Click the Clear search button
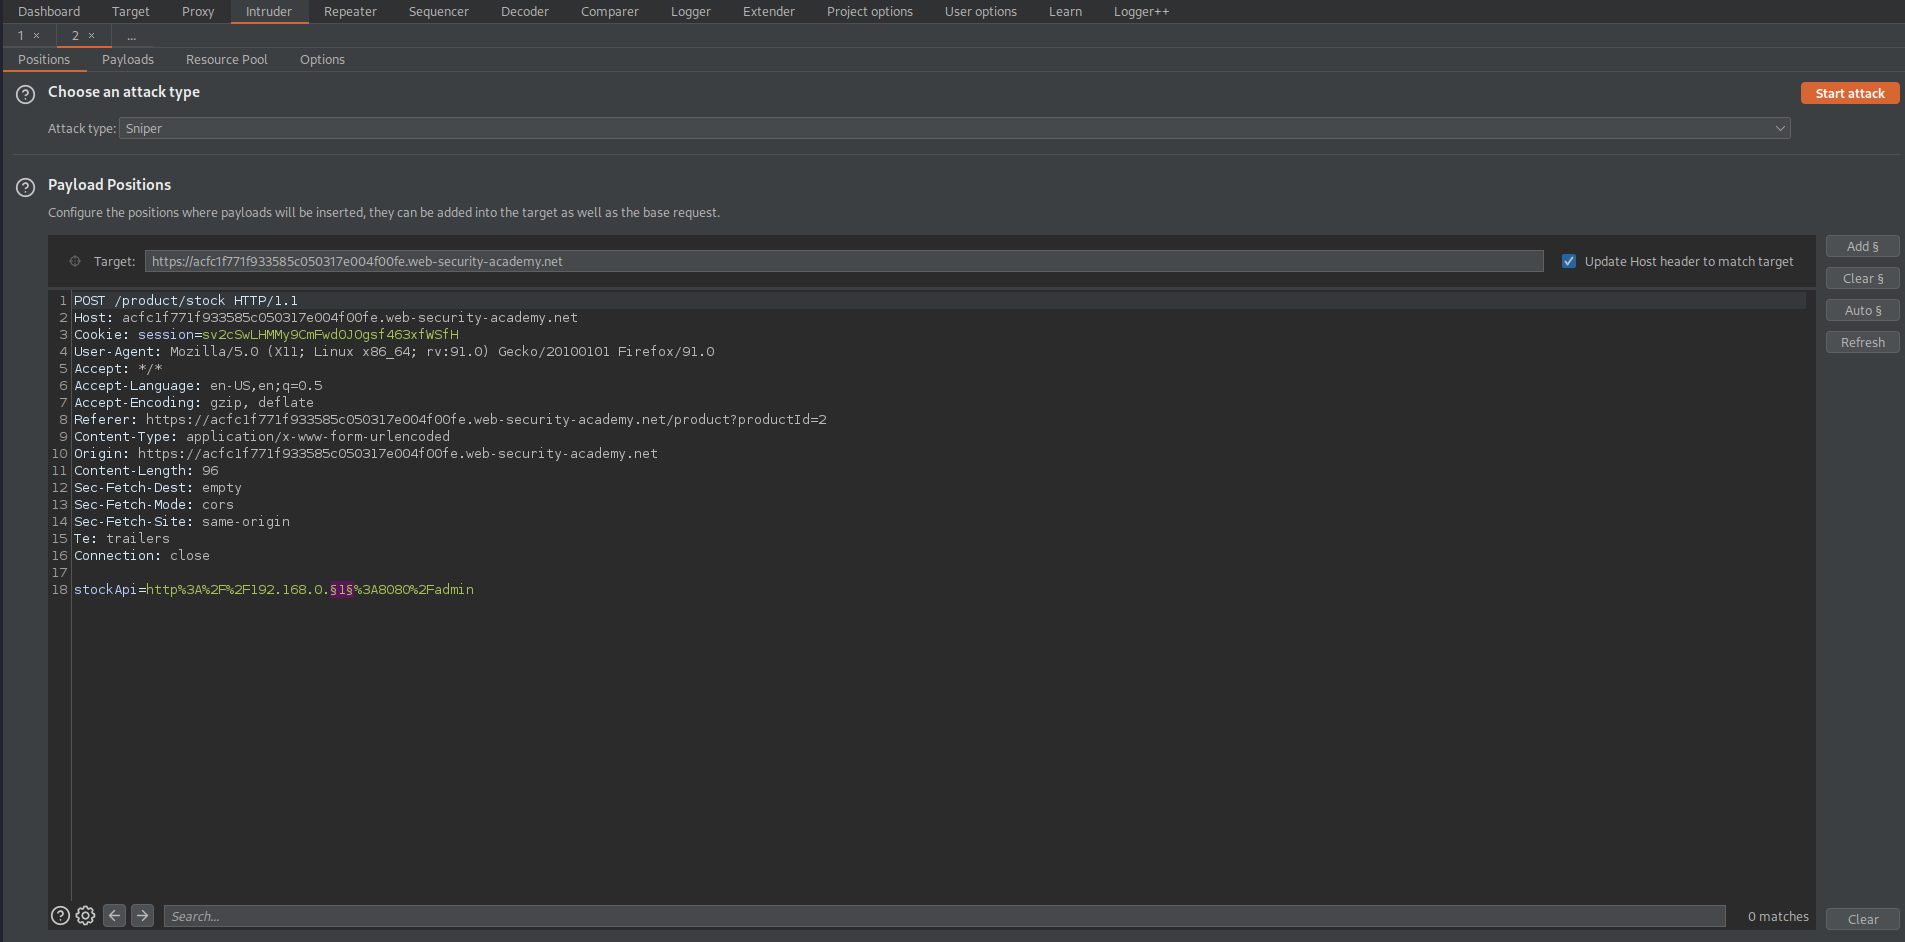Screen dimensions: 1905x942 [1862, 919]
